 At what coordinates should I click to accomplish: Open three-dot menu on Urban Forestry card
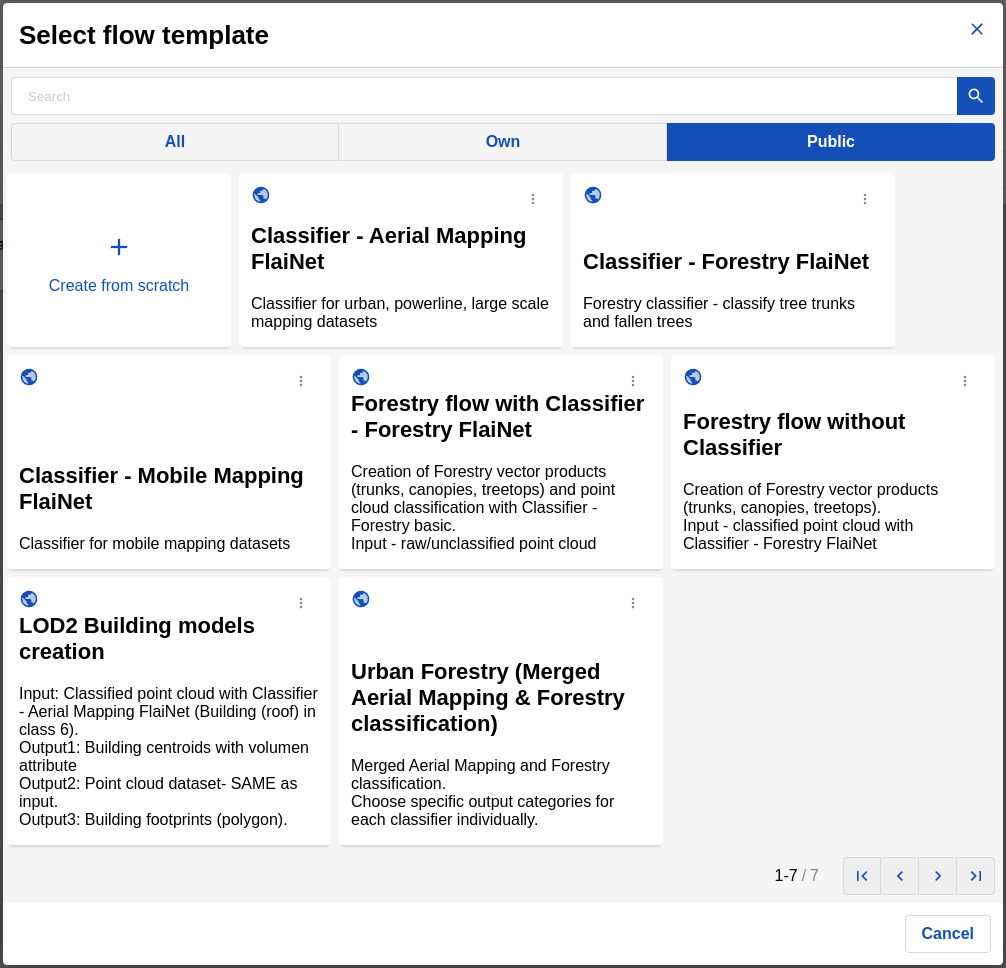click(x=633, y=603)
